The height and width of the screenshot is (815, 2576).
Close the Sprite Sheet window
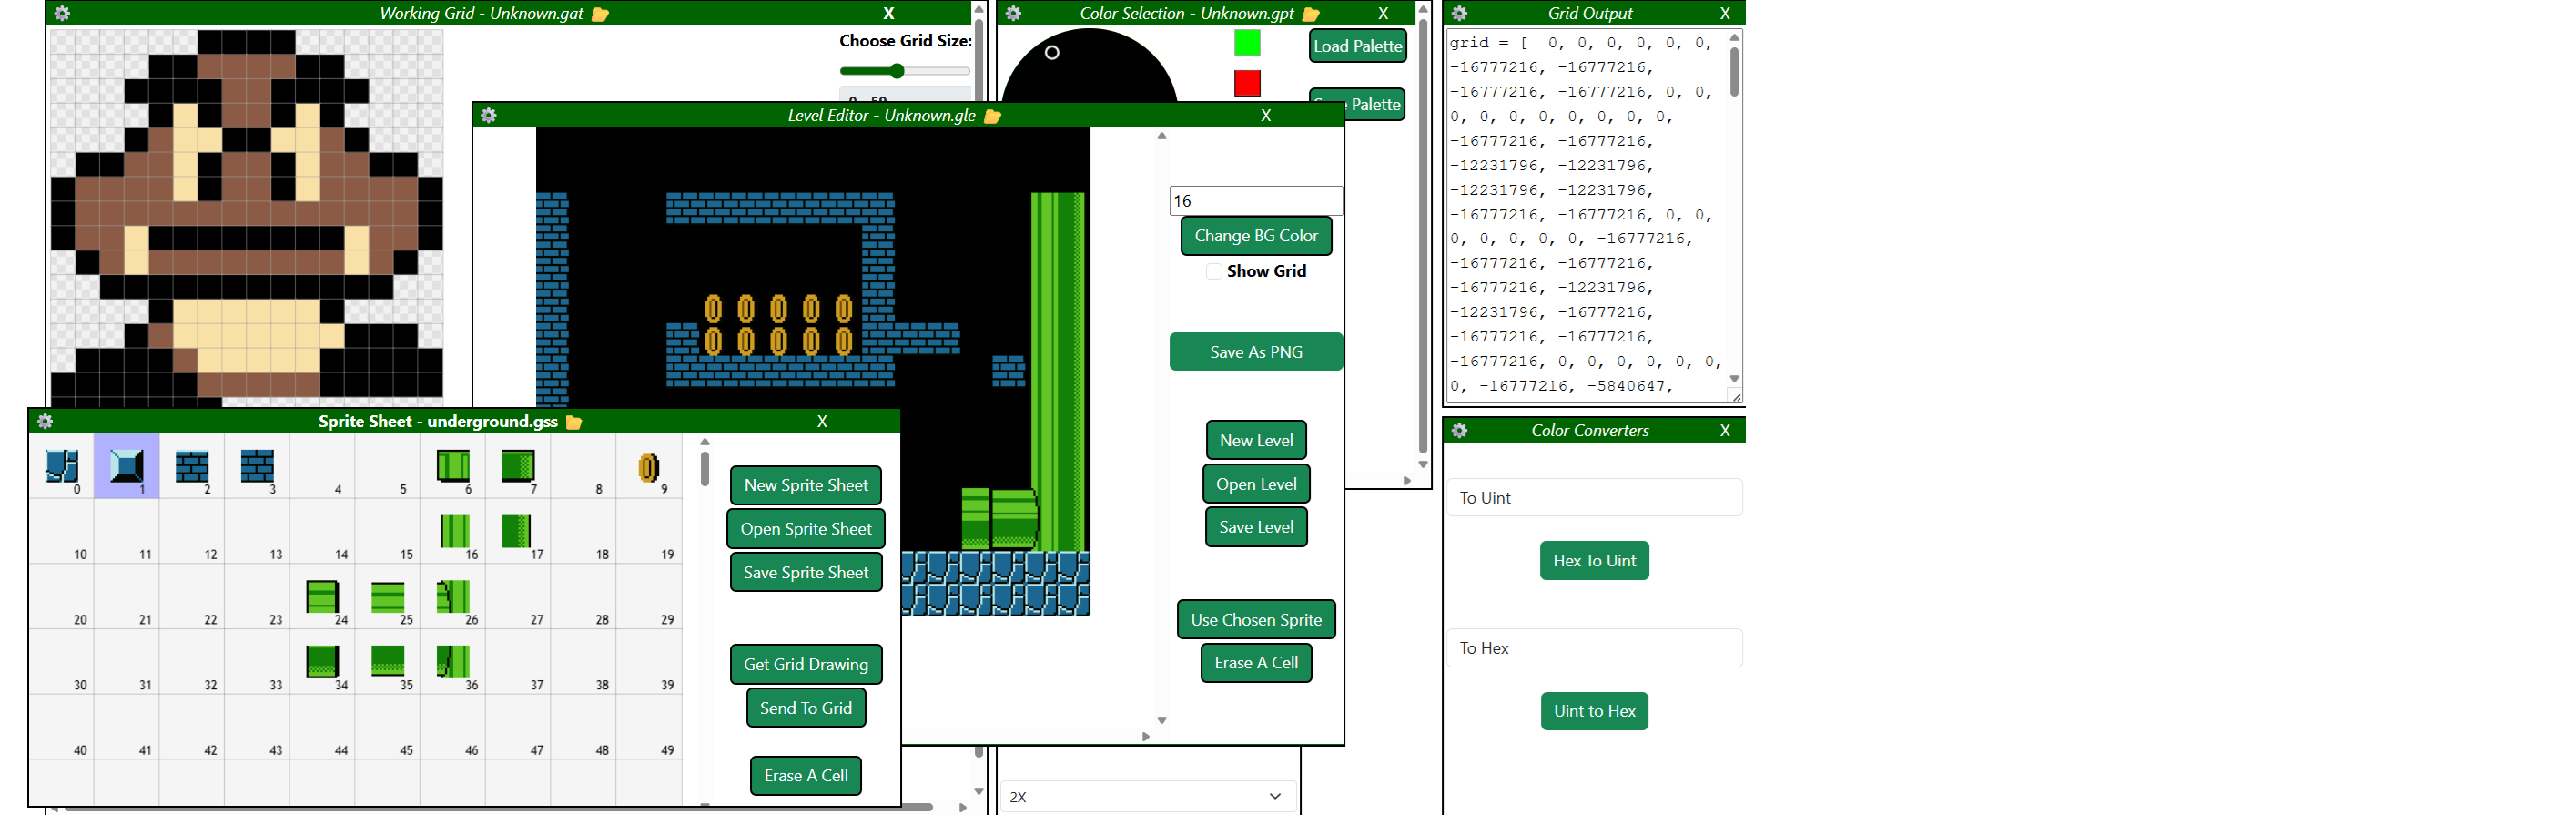[x=822, y=421]
